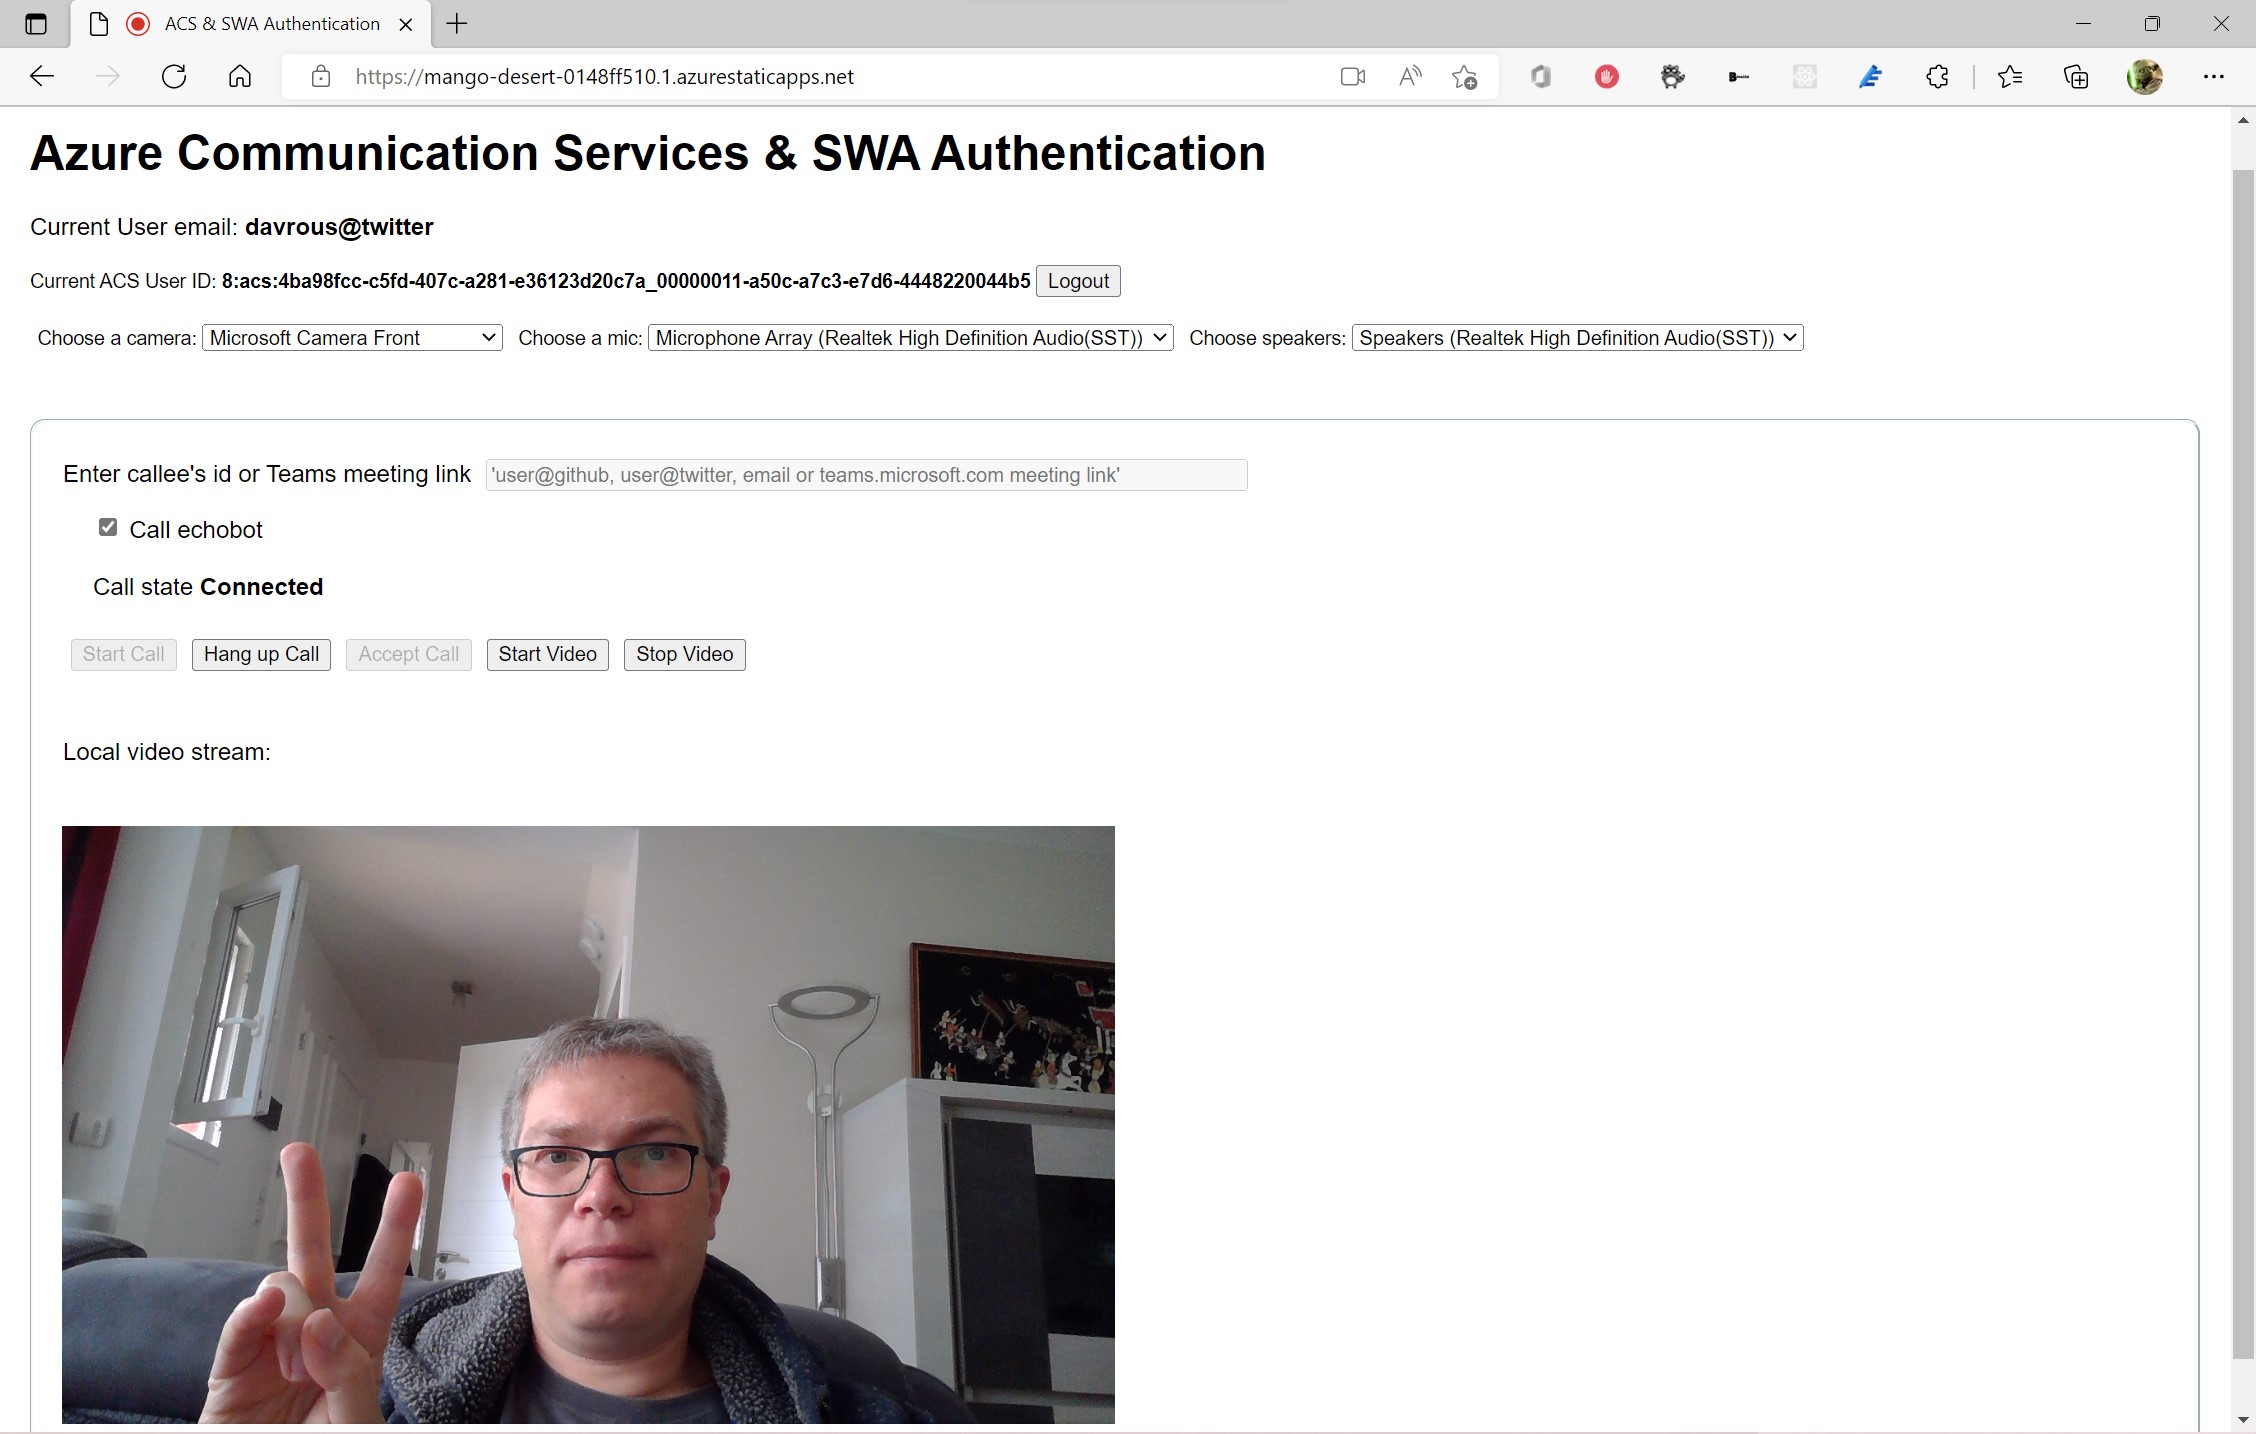The height and width of the screenshot is (1434, 2256).
Task: Reload the page with the refresh icon
Action: tap(174, 77)
